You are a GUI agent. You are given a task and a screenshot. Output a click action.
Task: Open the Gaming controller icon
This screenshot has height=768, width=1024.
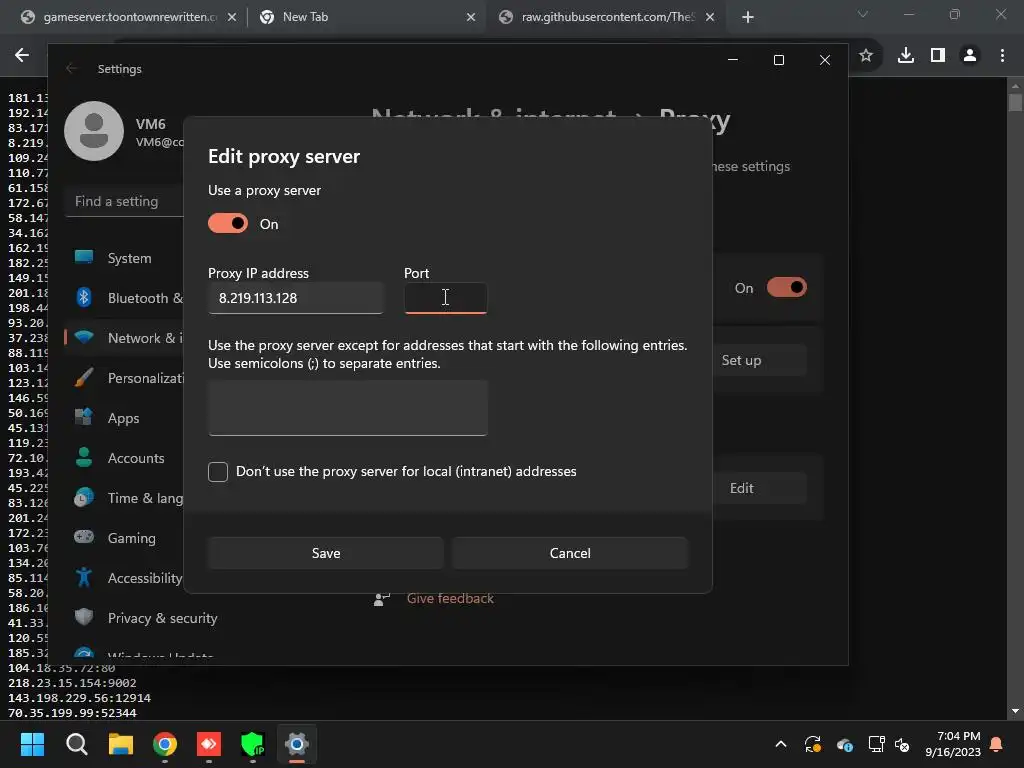coord(84,537)
